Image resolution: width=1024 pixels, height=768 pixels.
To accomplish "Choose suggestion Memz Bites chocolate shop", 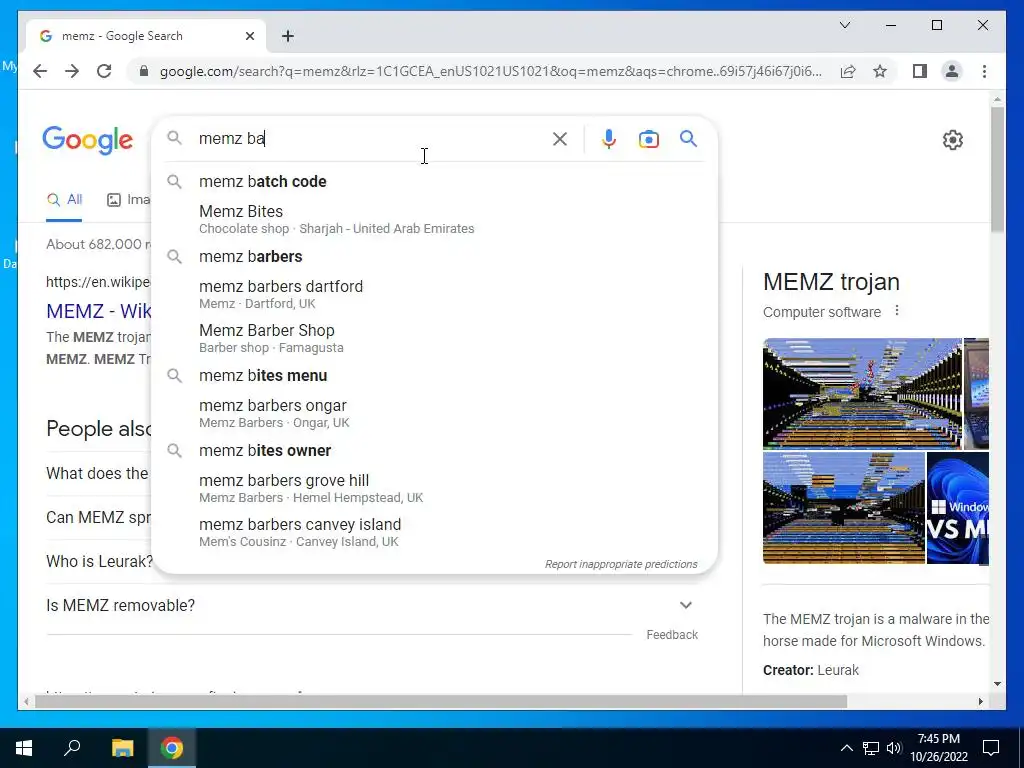I will 434,219.
